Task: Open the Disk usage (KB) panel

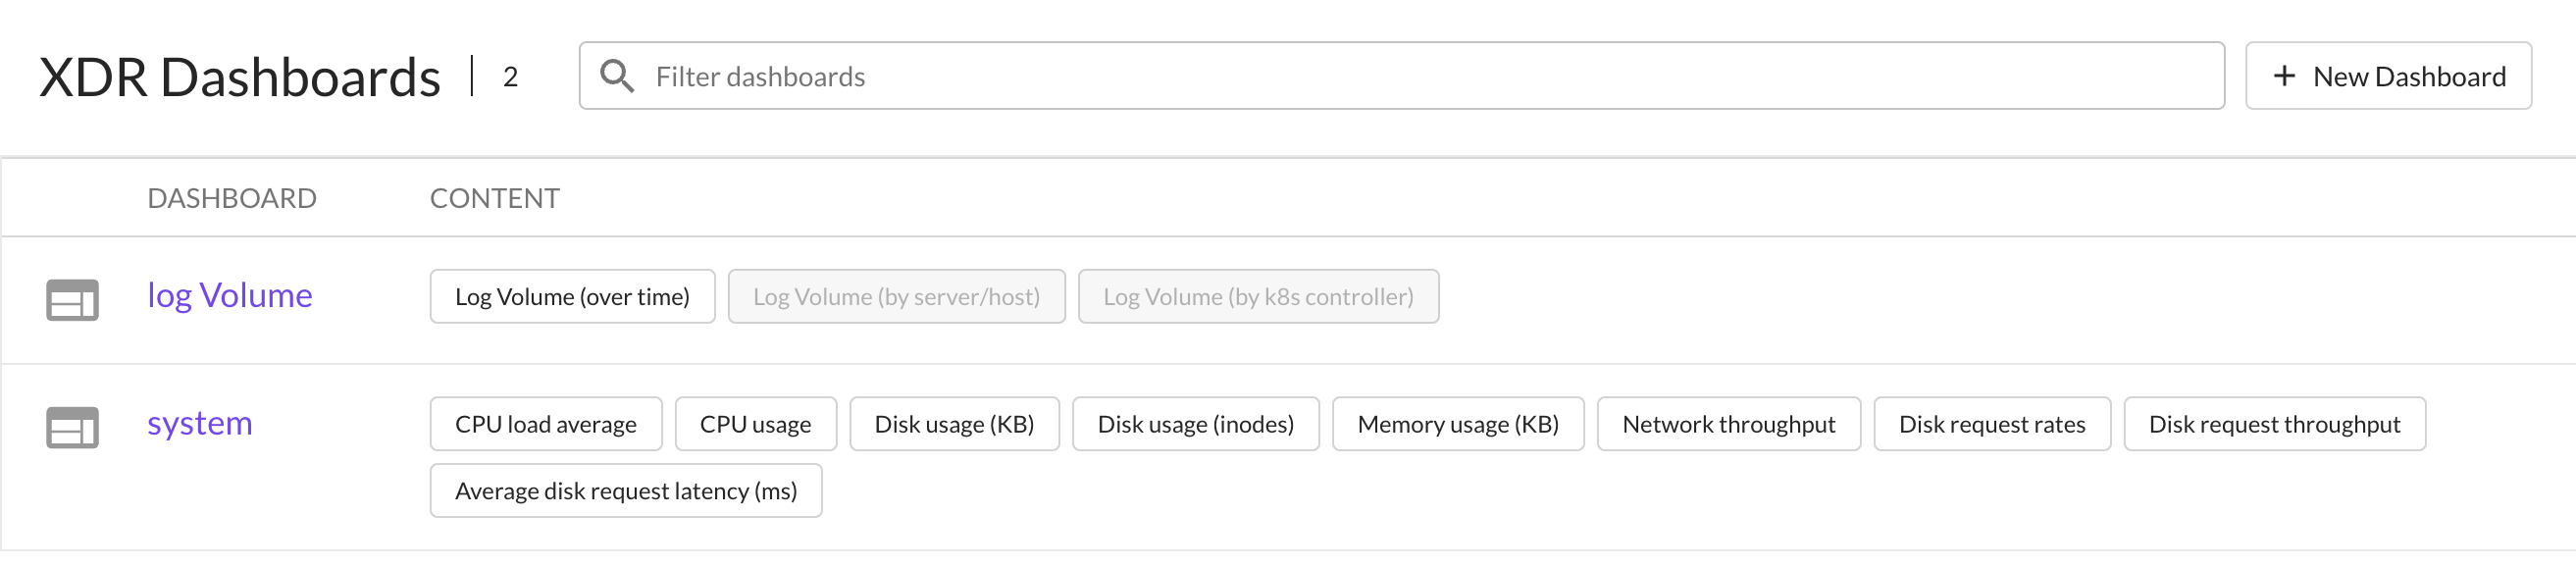Action: [954, 424]
